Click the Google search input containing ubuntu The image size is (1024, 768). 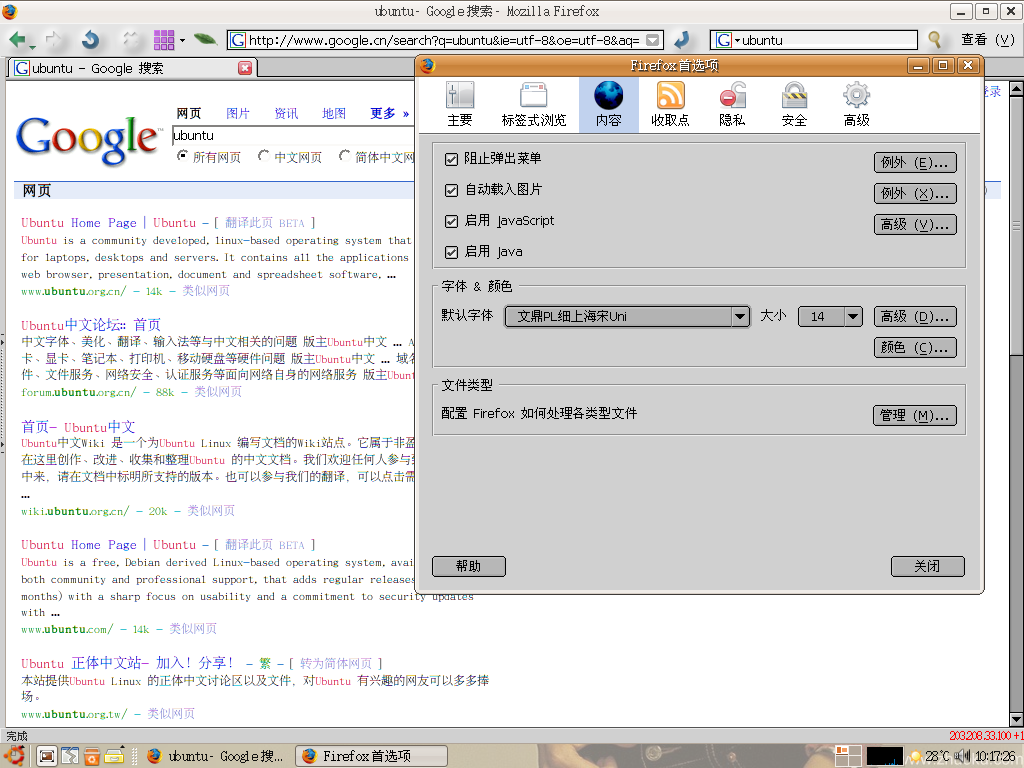293,135
